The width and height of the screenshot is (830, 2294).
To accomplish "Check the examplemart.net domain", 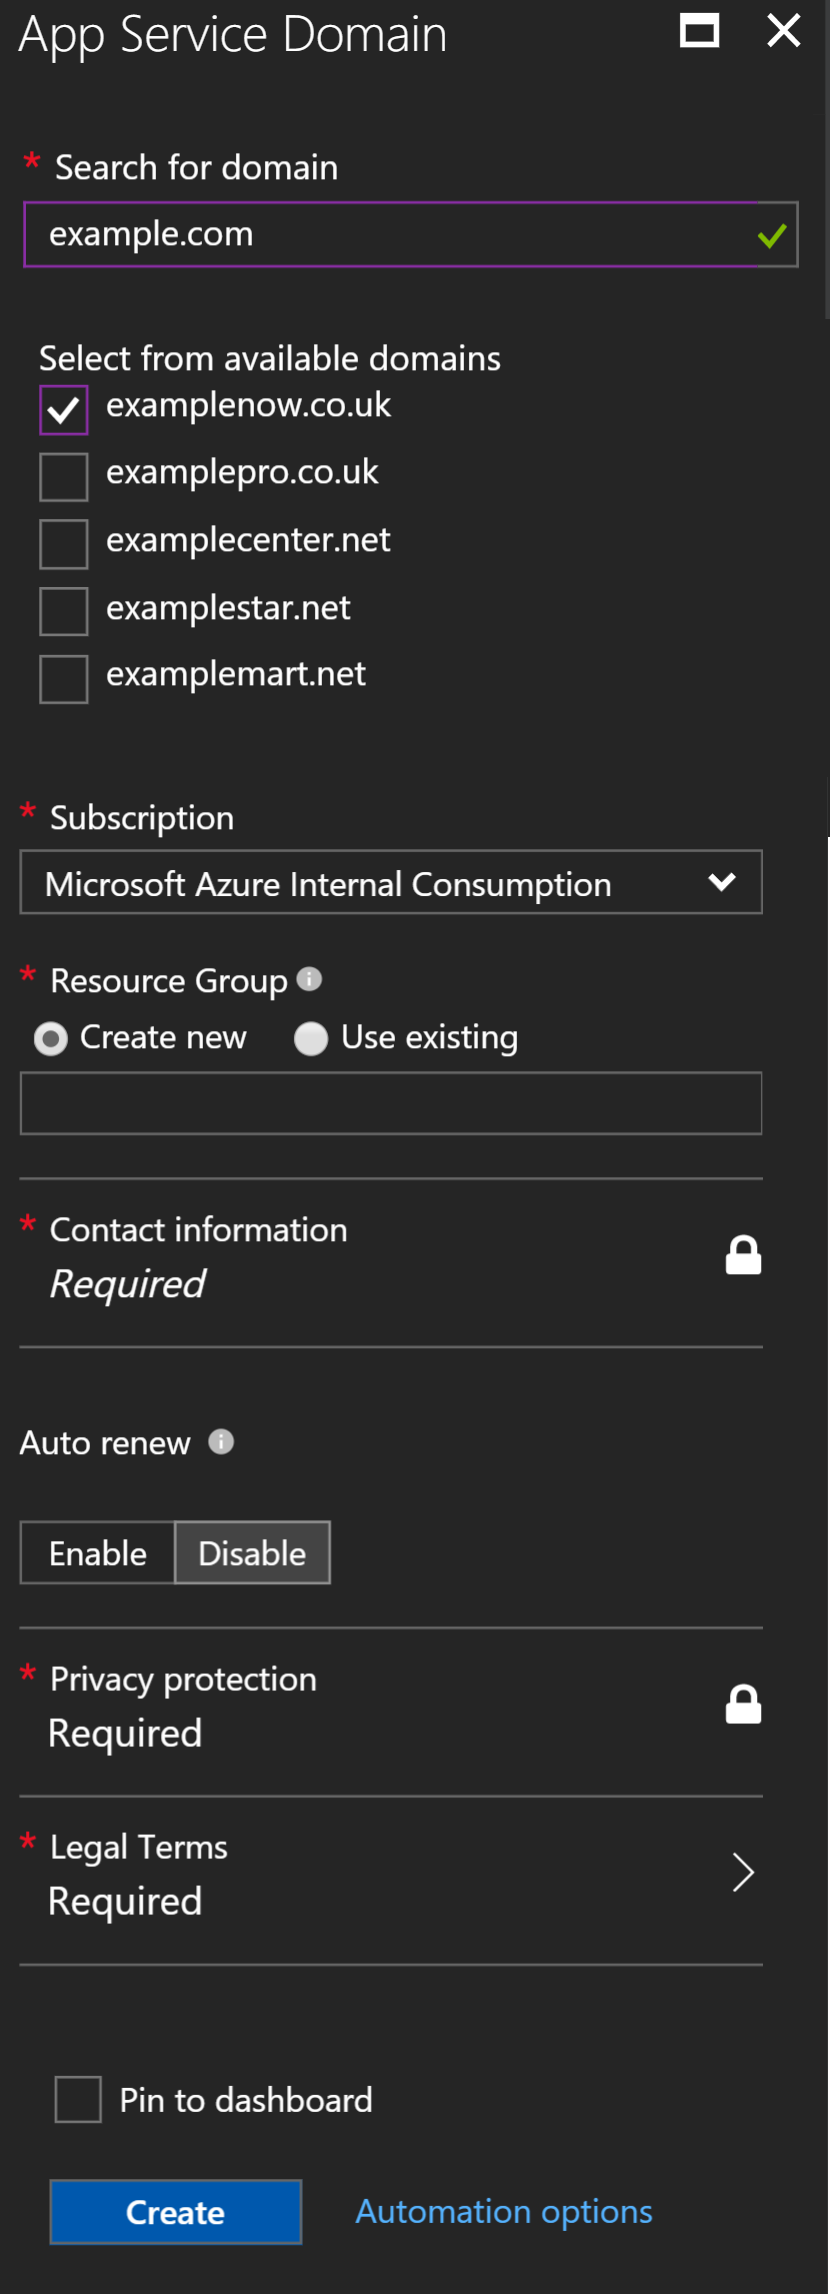I will (64, 679).
